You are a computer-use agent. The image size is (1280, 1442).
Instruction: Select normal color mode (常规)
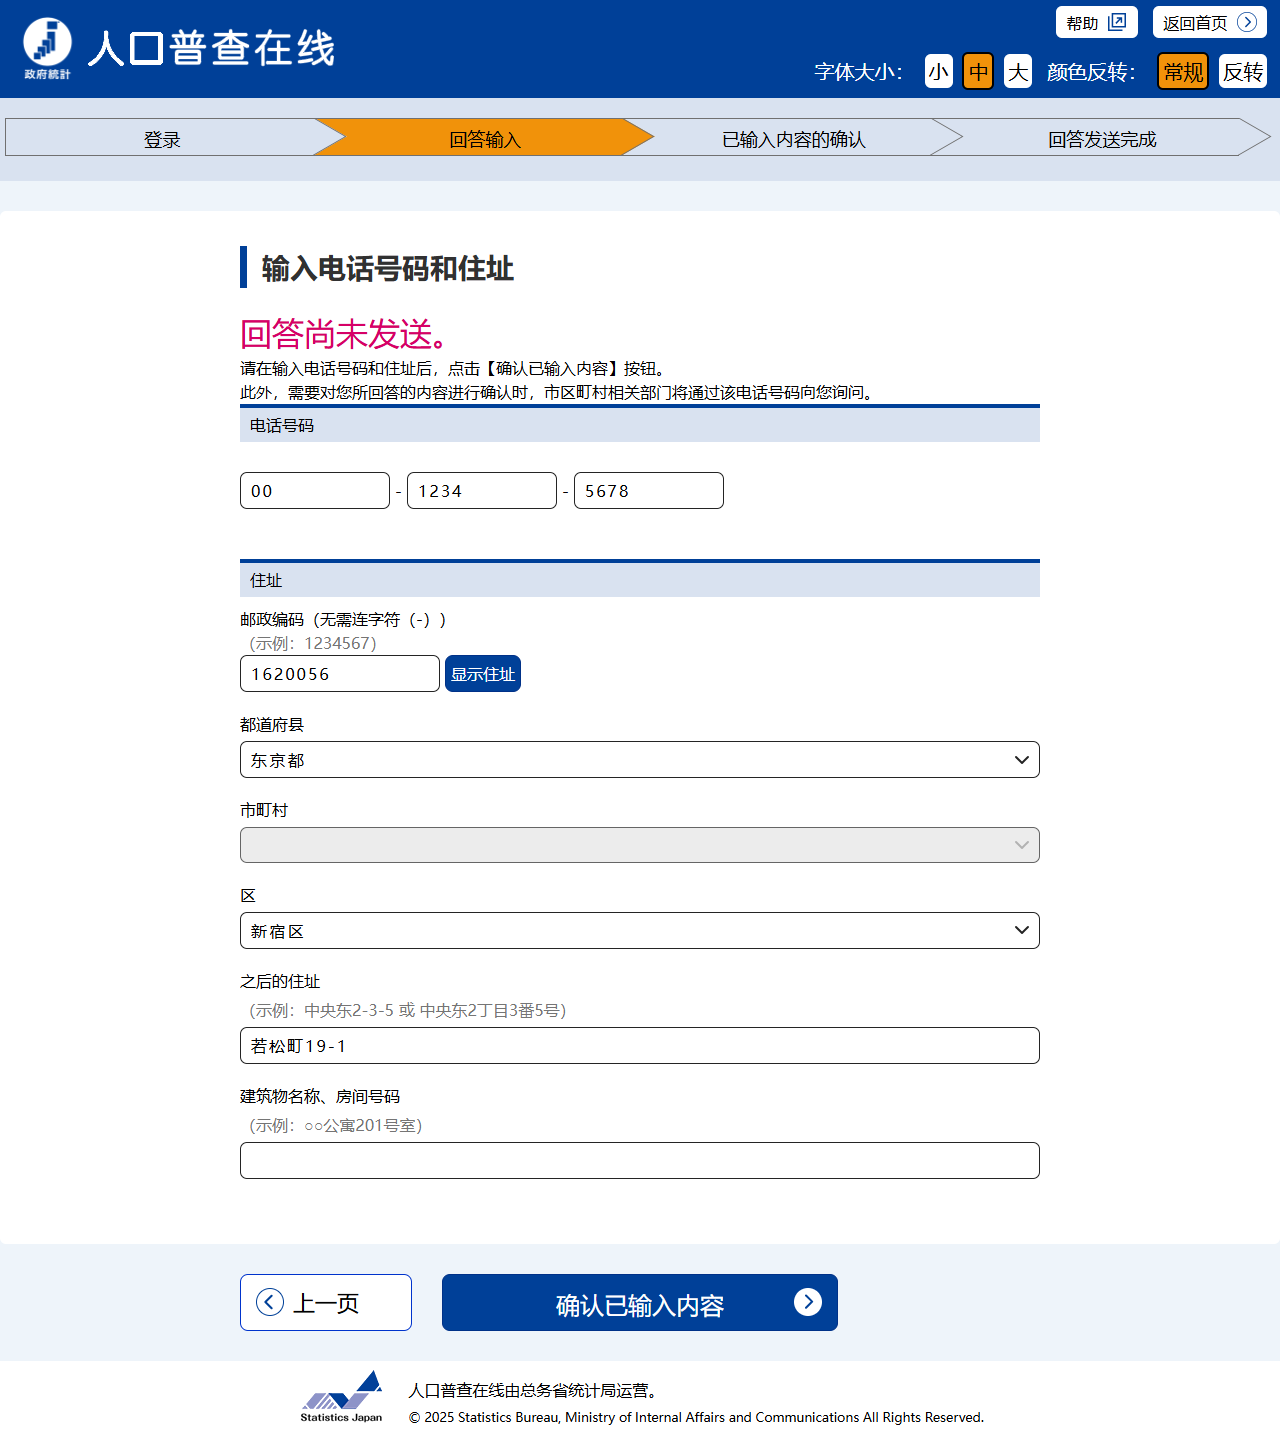click(1183, 72)
